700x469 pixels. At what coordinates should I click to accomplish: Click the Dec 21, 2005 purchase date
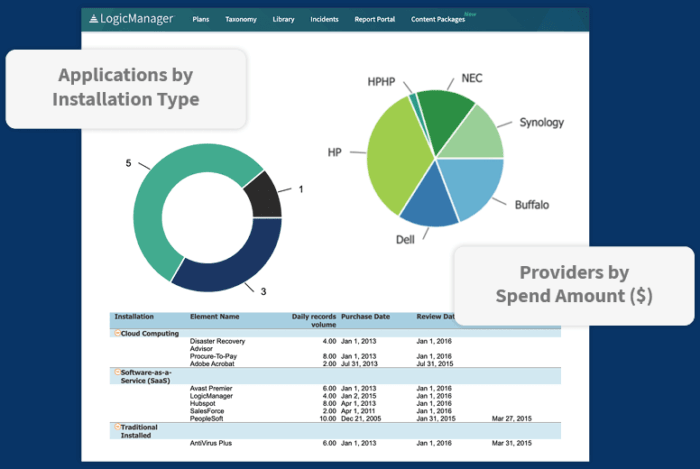361,419
